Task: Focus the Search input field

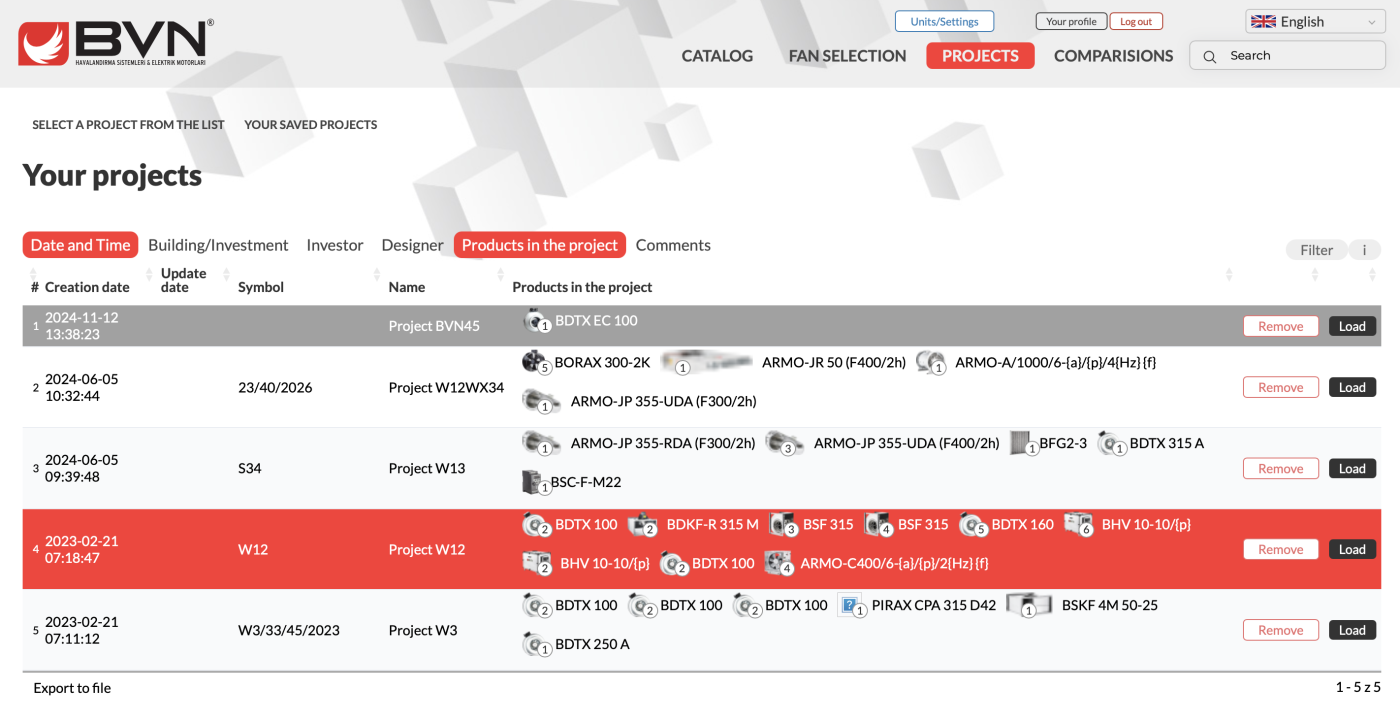Action: pos(1288,56)
